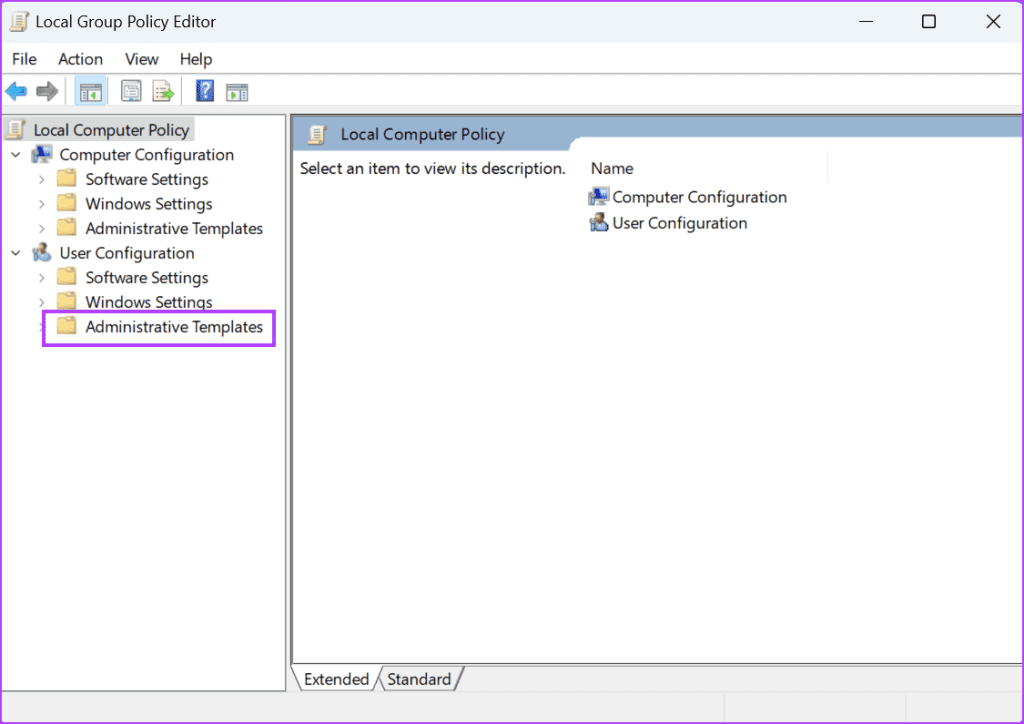Click Administrative Templates folder icon under Computer Configuration
1024x724 pixels.
67,228
